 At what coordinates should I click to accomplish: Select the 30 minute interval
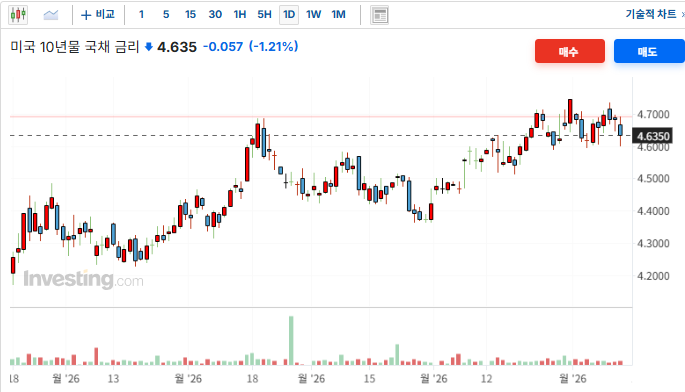click(215, 15)
